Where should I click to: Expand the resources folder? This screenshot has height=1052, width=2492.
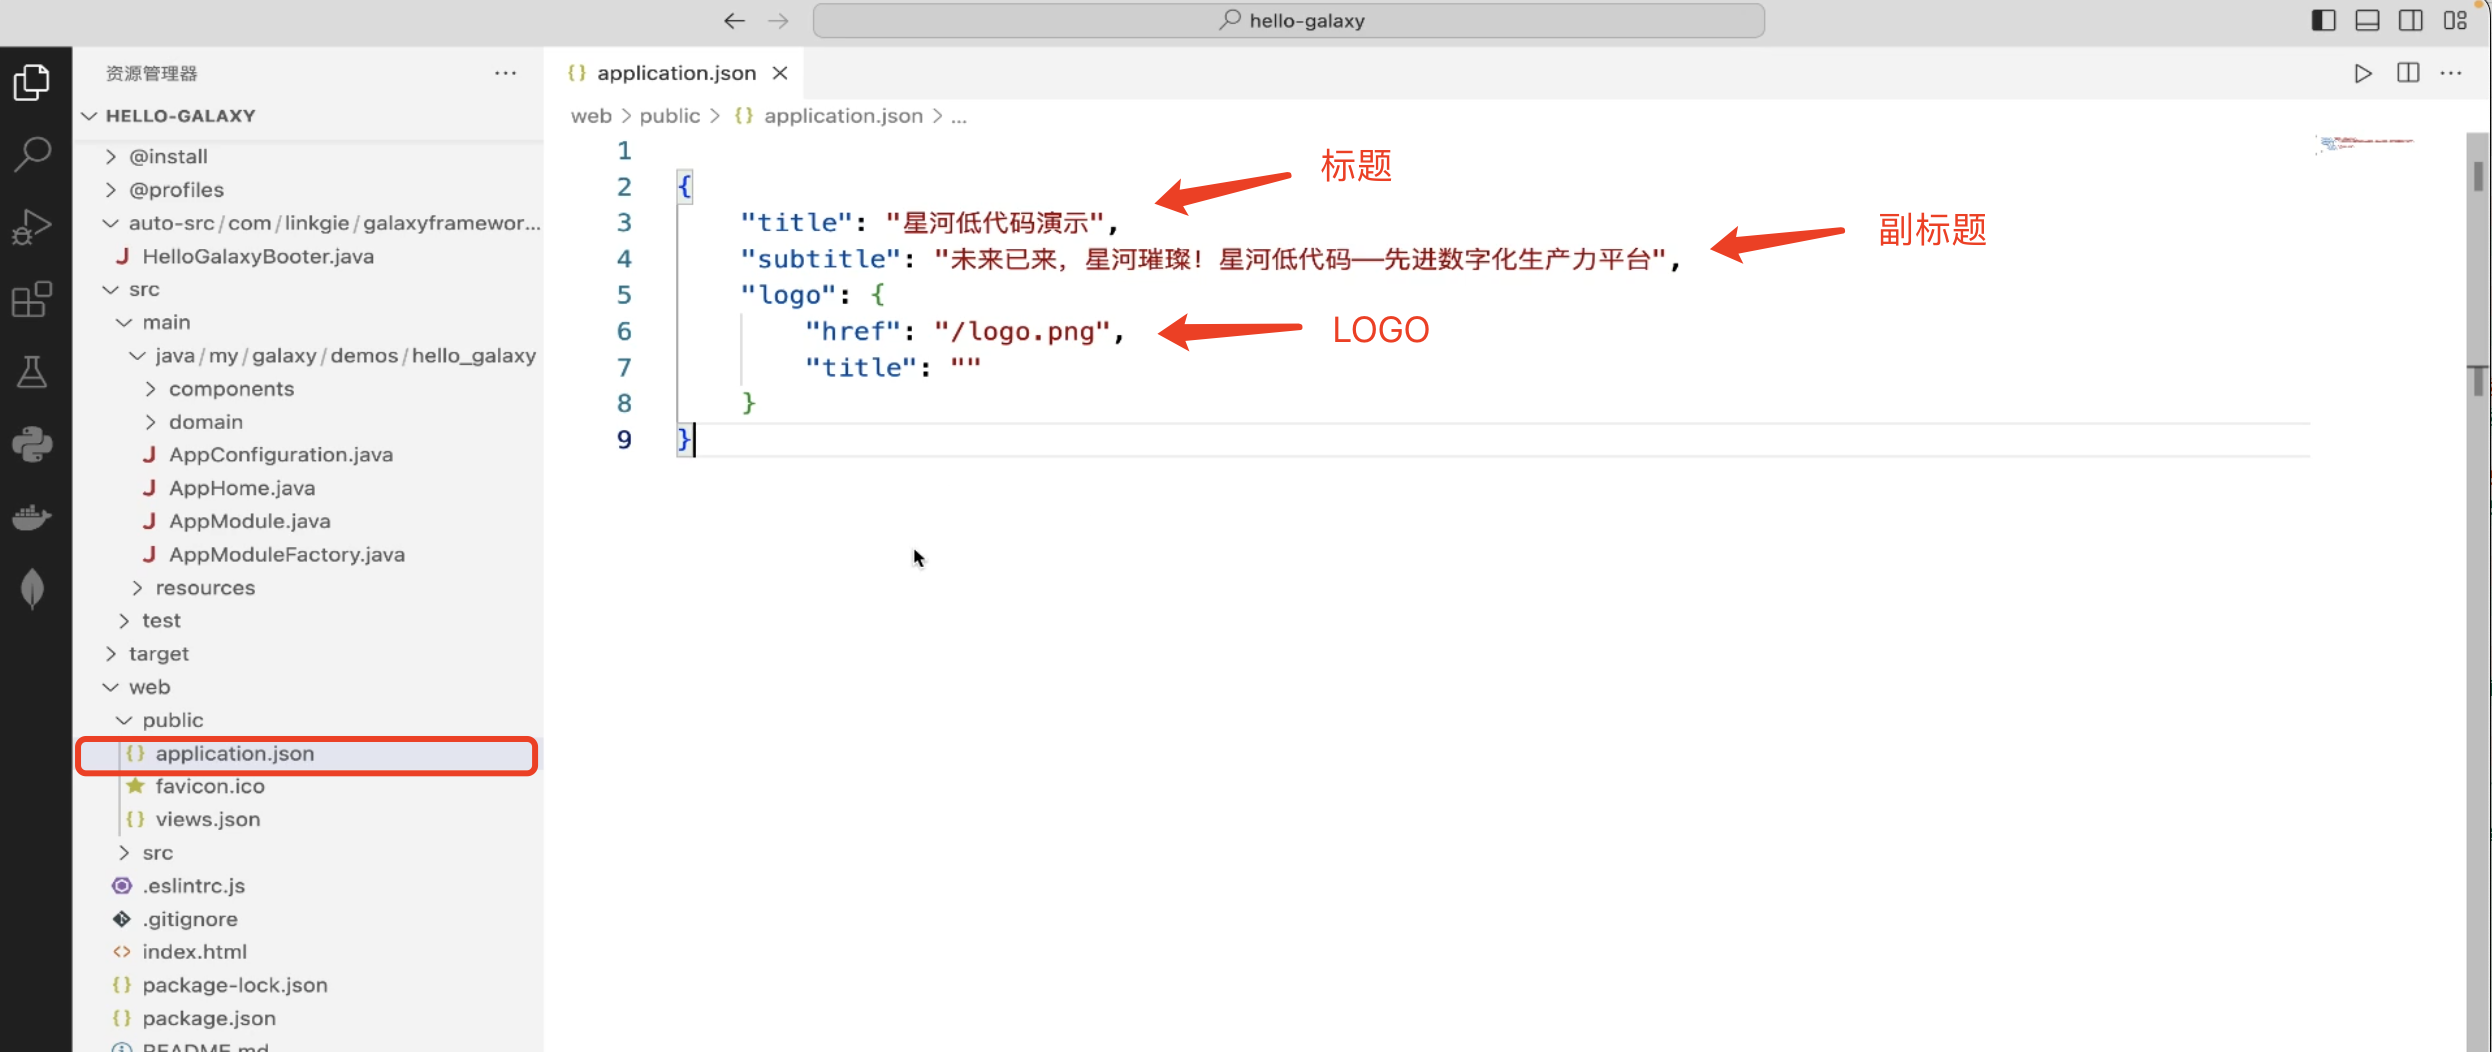click(308, 588)
